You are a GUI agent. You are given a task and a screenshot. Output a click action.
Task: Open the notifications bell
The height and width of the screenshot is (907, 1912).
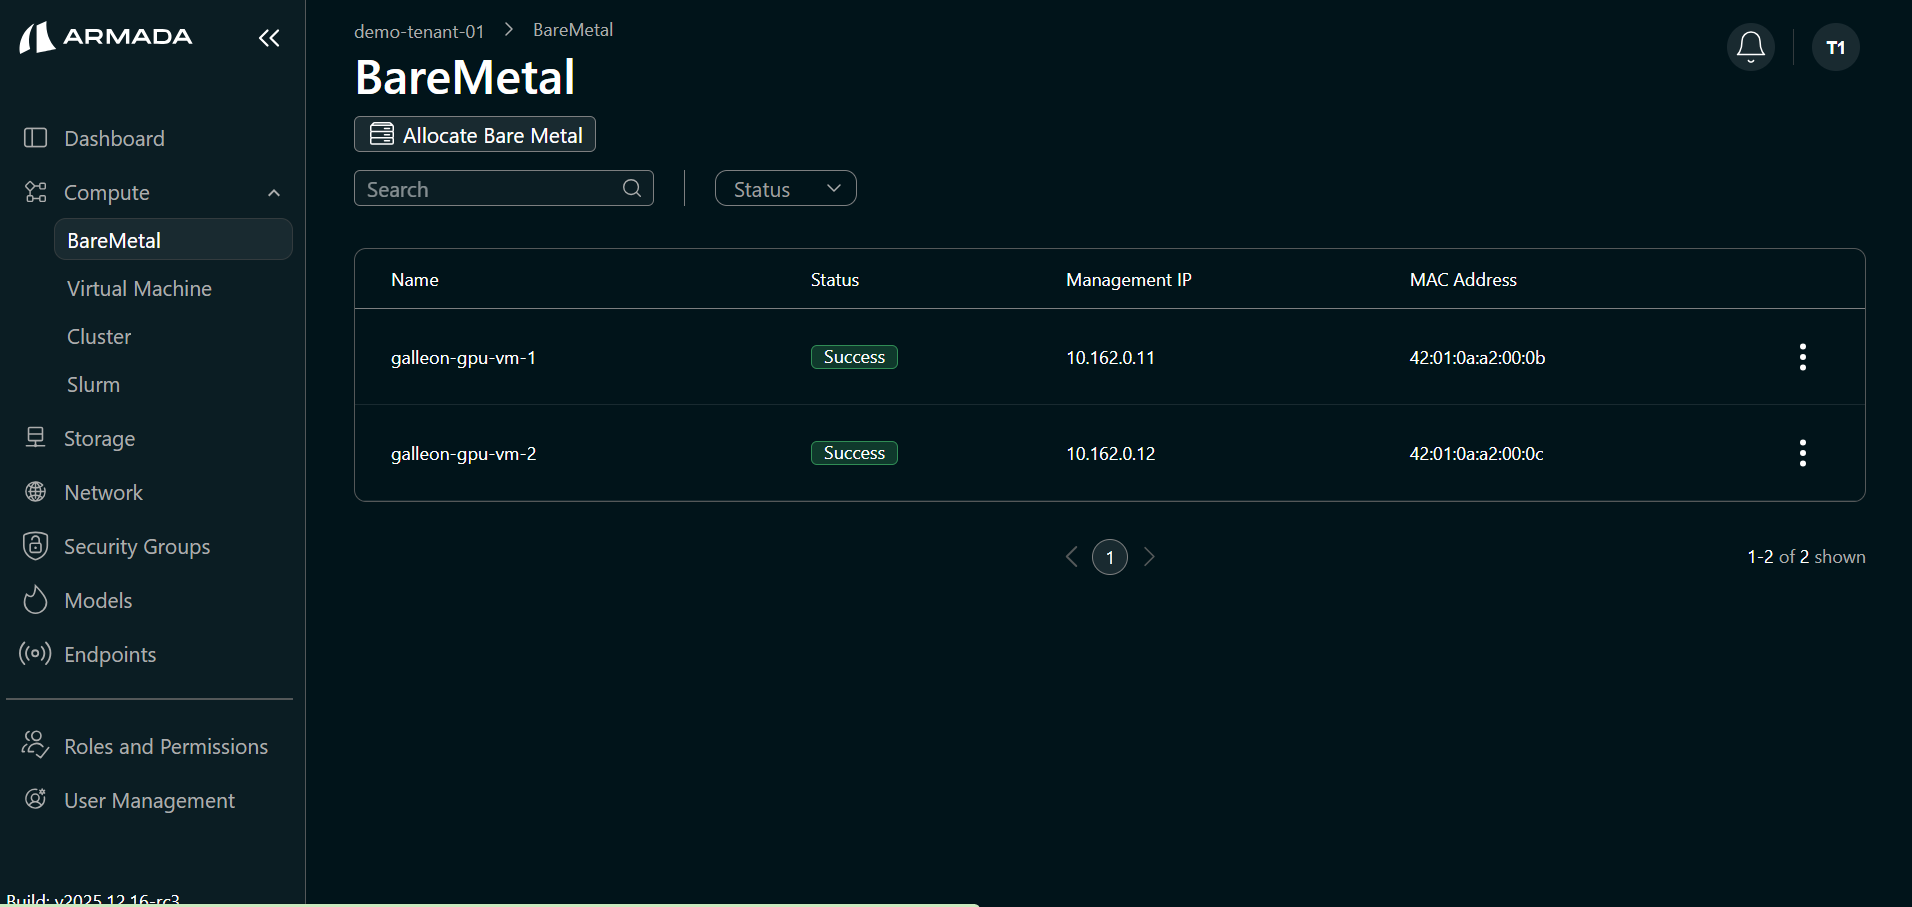pos(1750,47)
